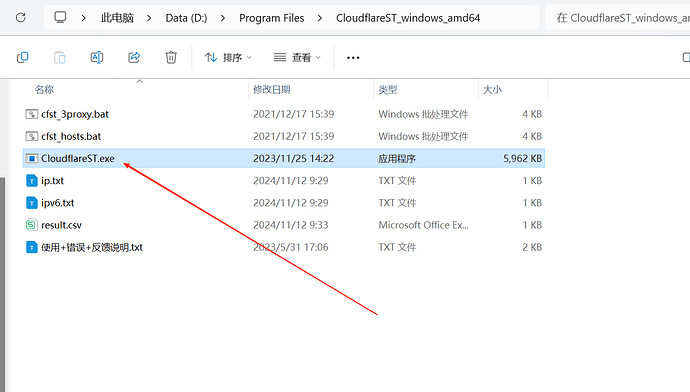The height and width of the screenshot is (392, 690).
Task: Click the CloudflareST.exe application icon
Action: coord(32,158)
